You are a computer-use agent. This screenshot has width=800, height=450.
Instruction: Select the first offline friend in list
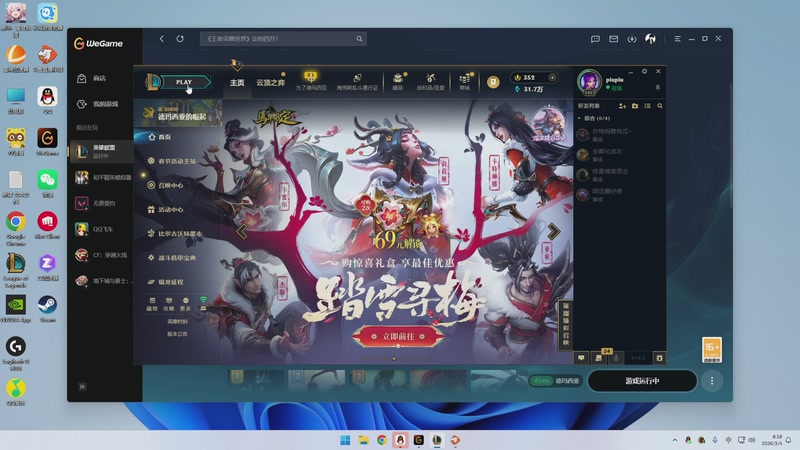pos(620,135)
